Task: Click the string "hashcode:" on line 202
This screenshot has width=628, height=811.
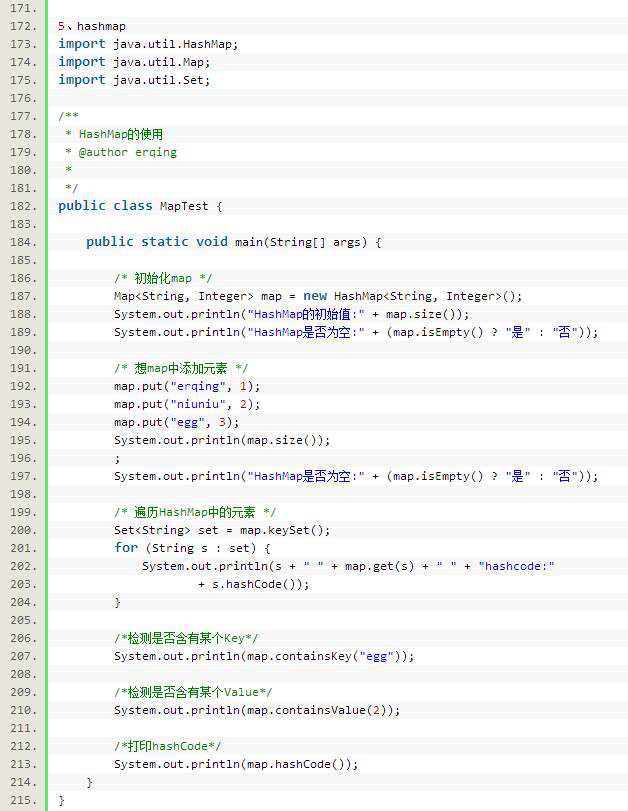Action: tap(516, 566)
